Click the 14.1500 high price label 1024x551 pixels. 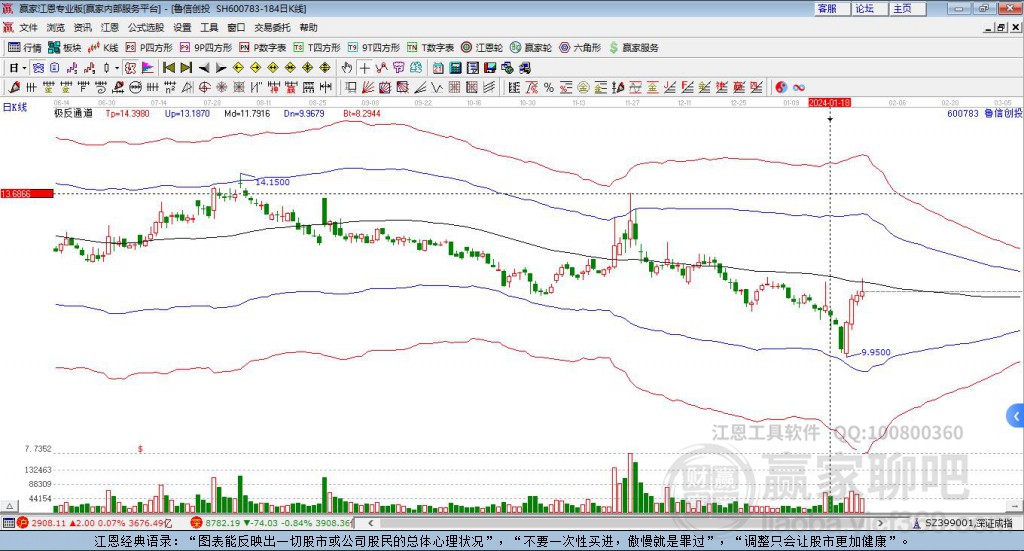click(x=272, y=182)
